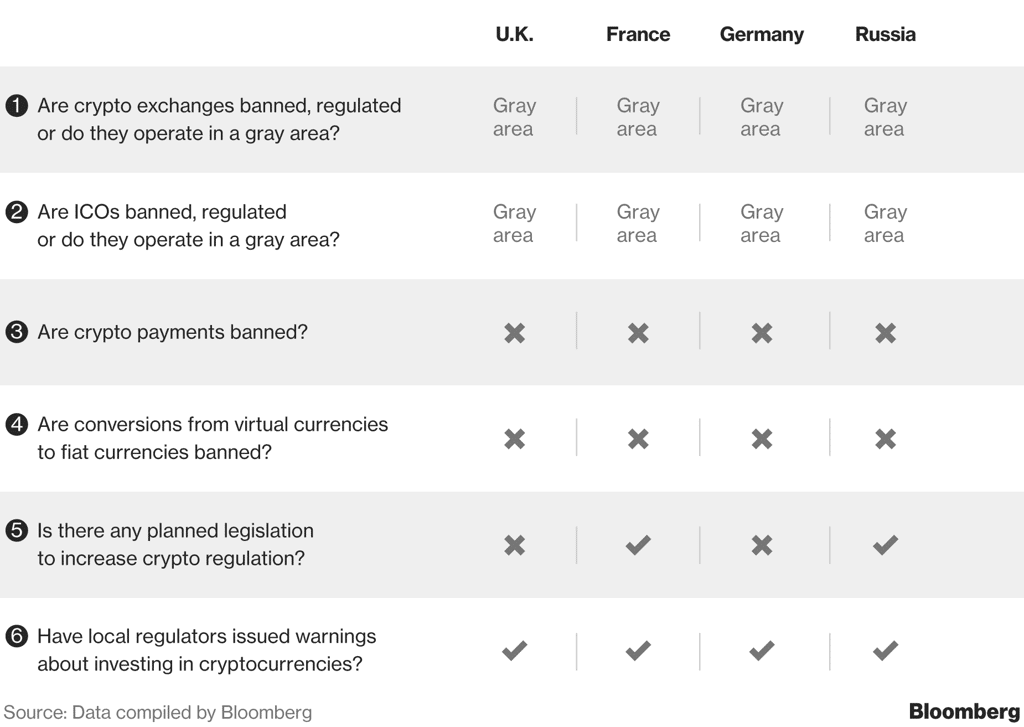Click the Source: Data compiled by Bloomberg text
Viewport: 1024px width, 727px height.
pyautogui.click(x=157, y=712)
